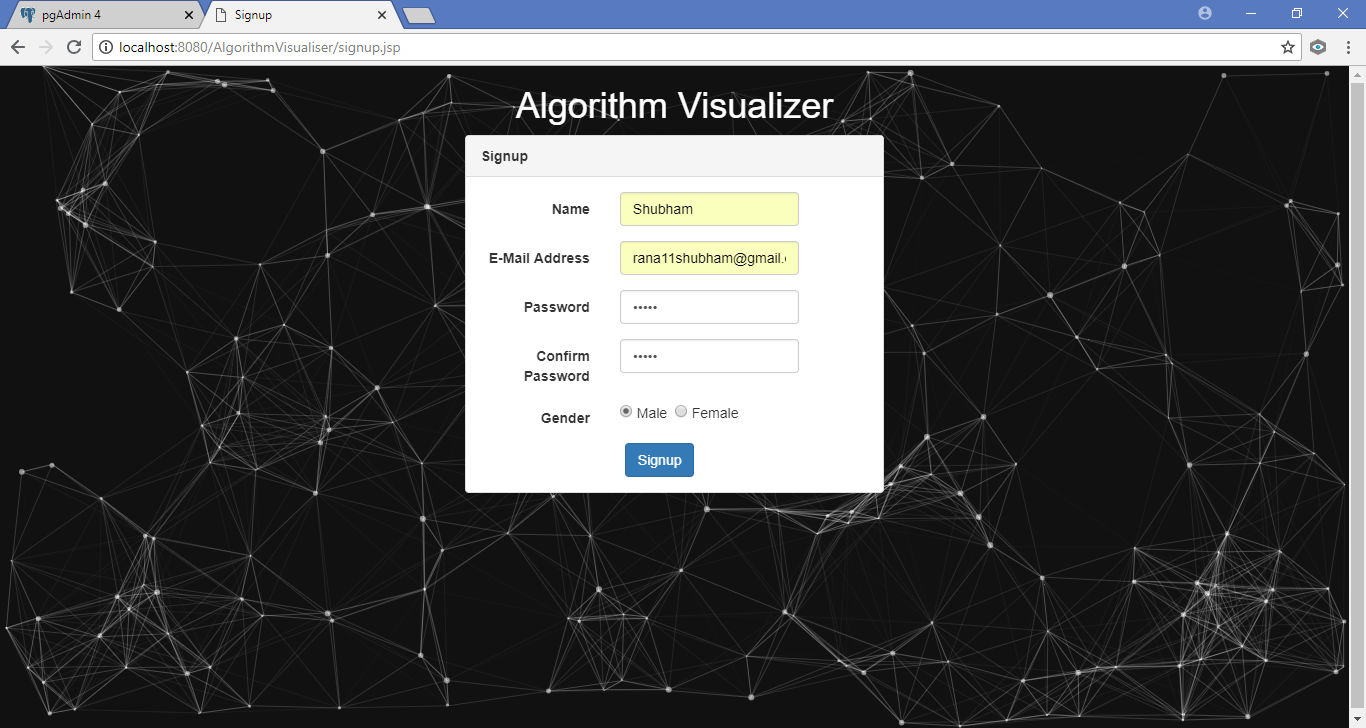Focus the Password field
1366x728 pixels.
coord(709,307)
